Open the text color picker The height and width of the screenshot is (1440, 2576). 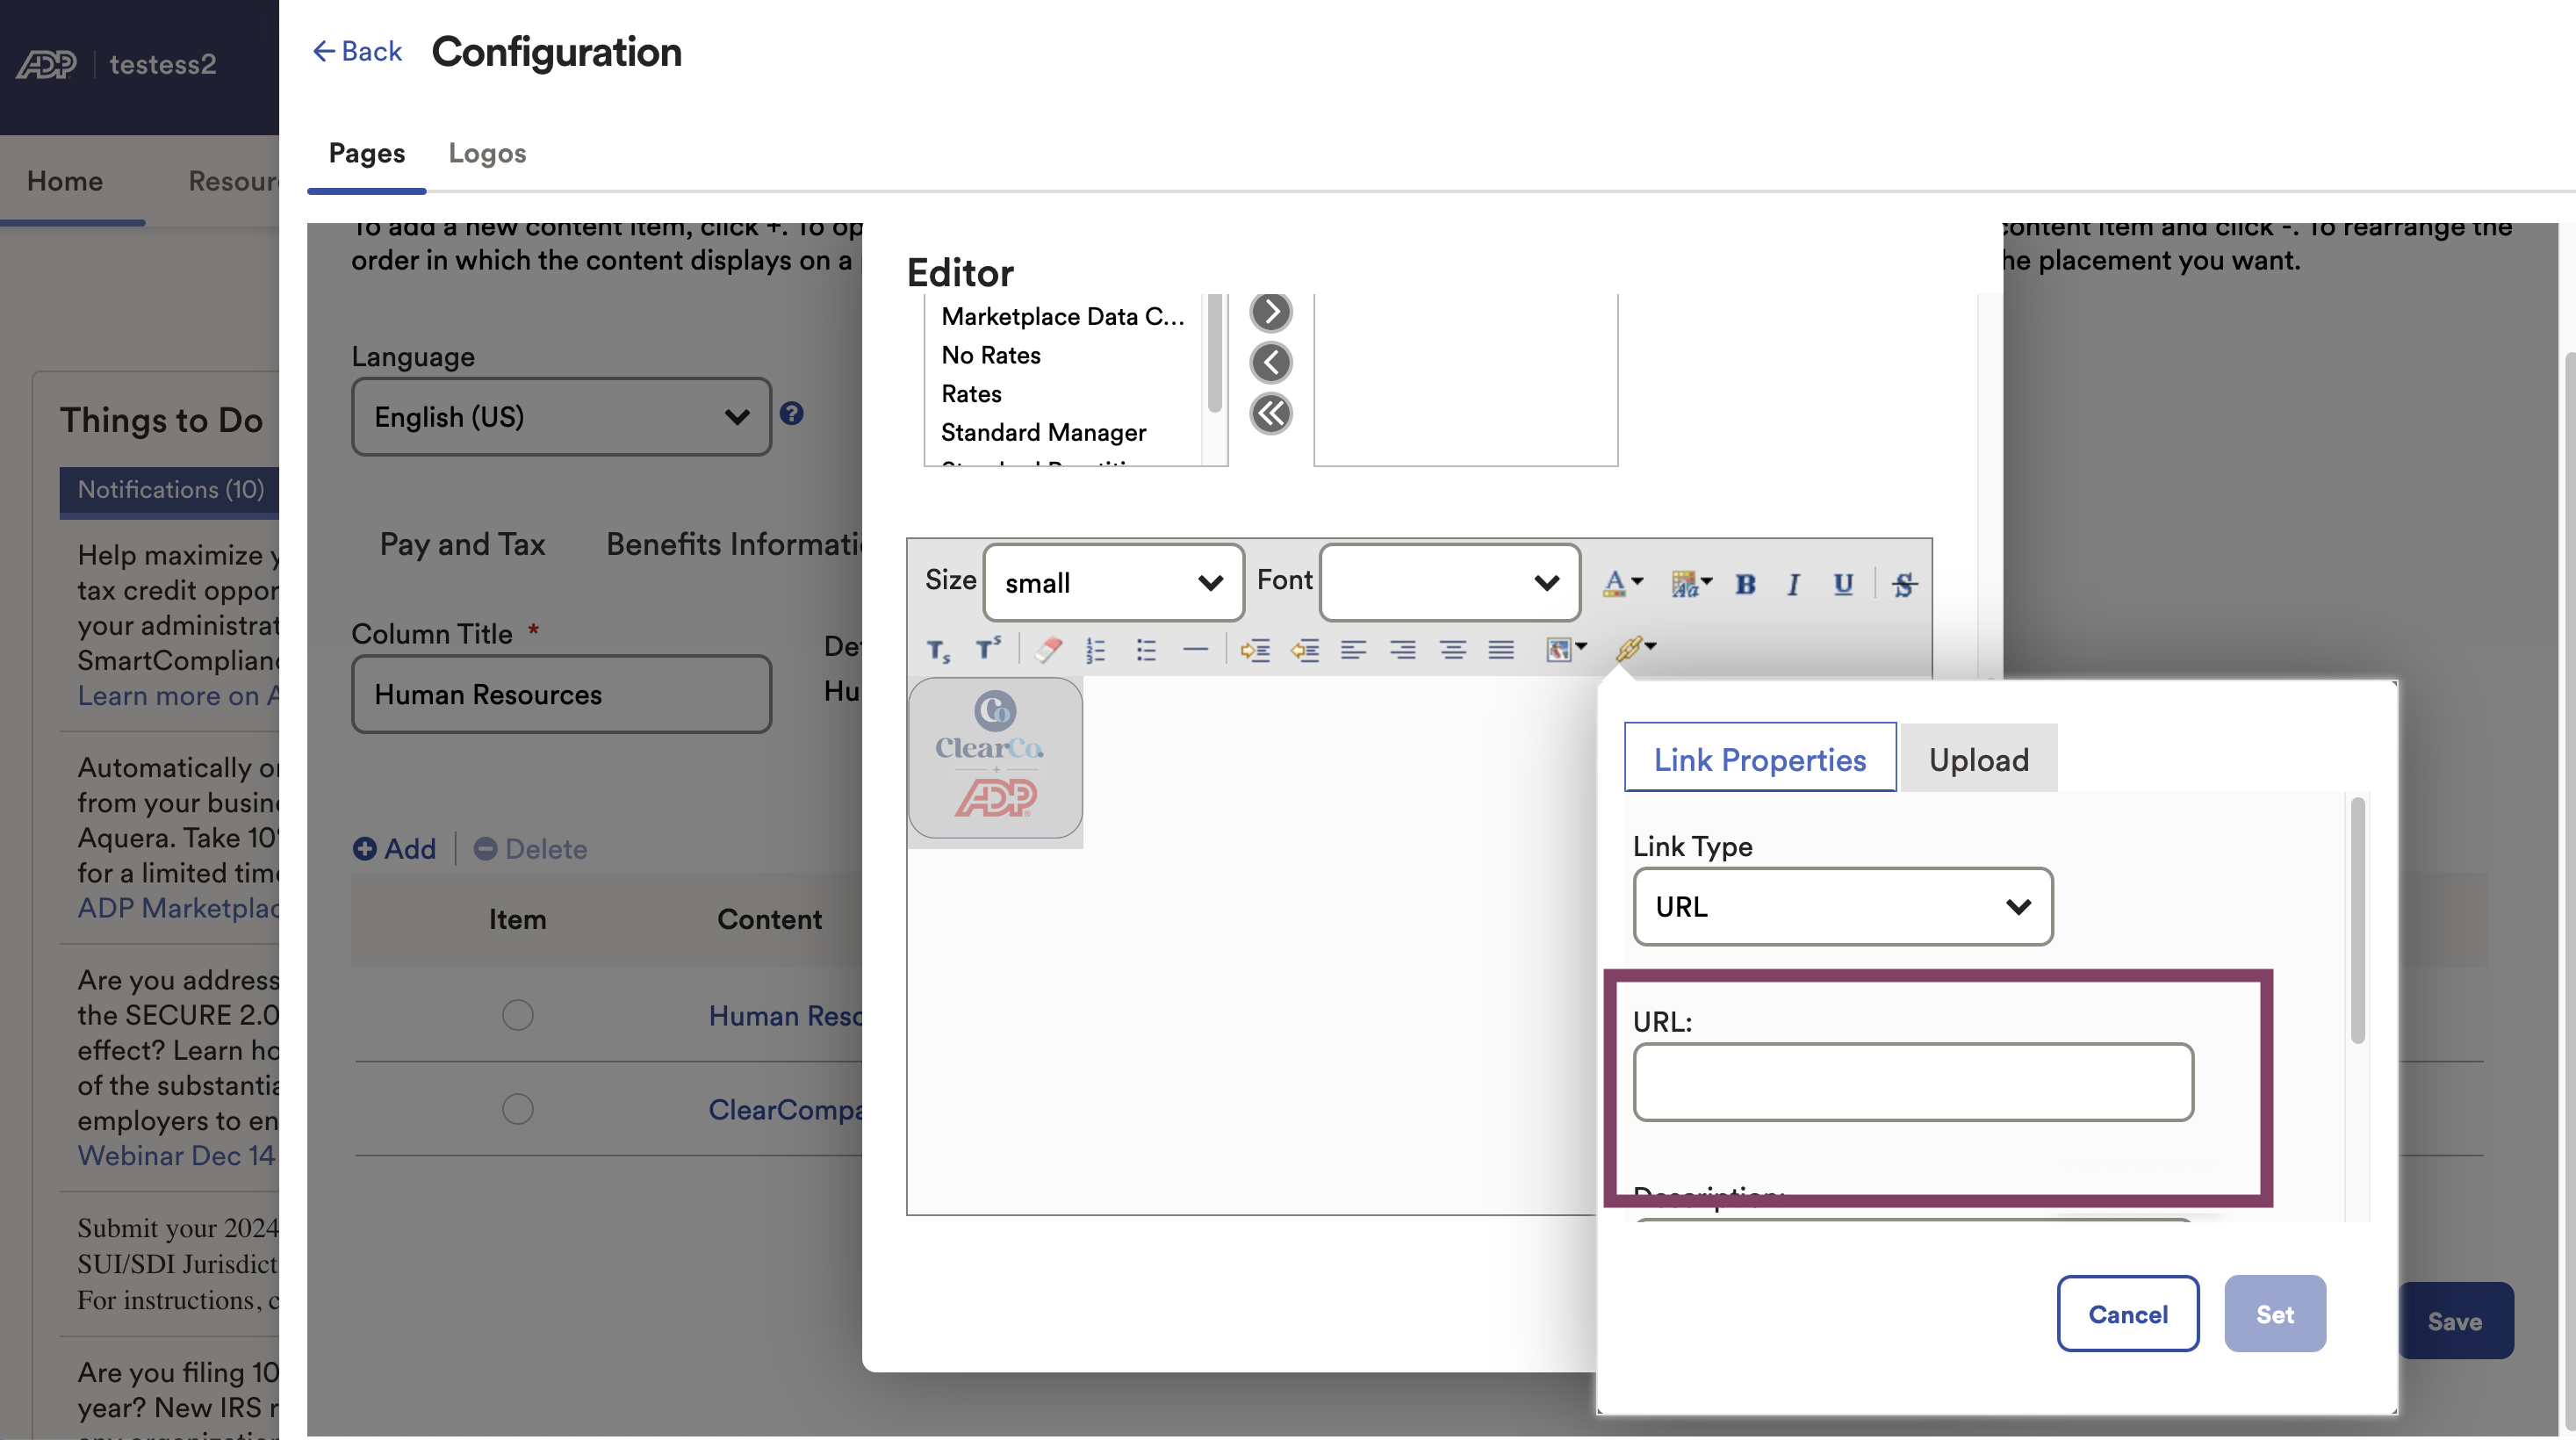click(1621, 584)
